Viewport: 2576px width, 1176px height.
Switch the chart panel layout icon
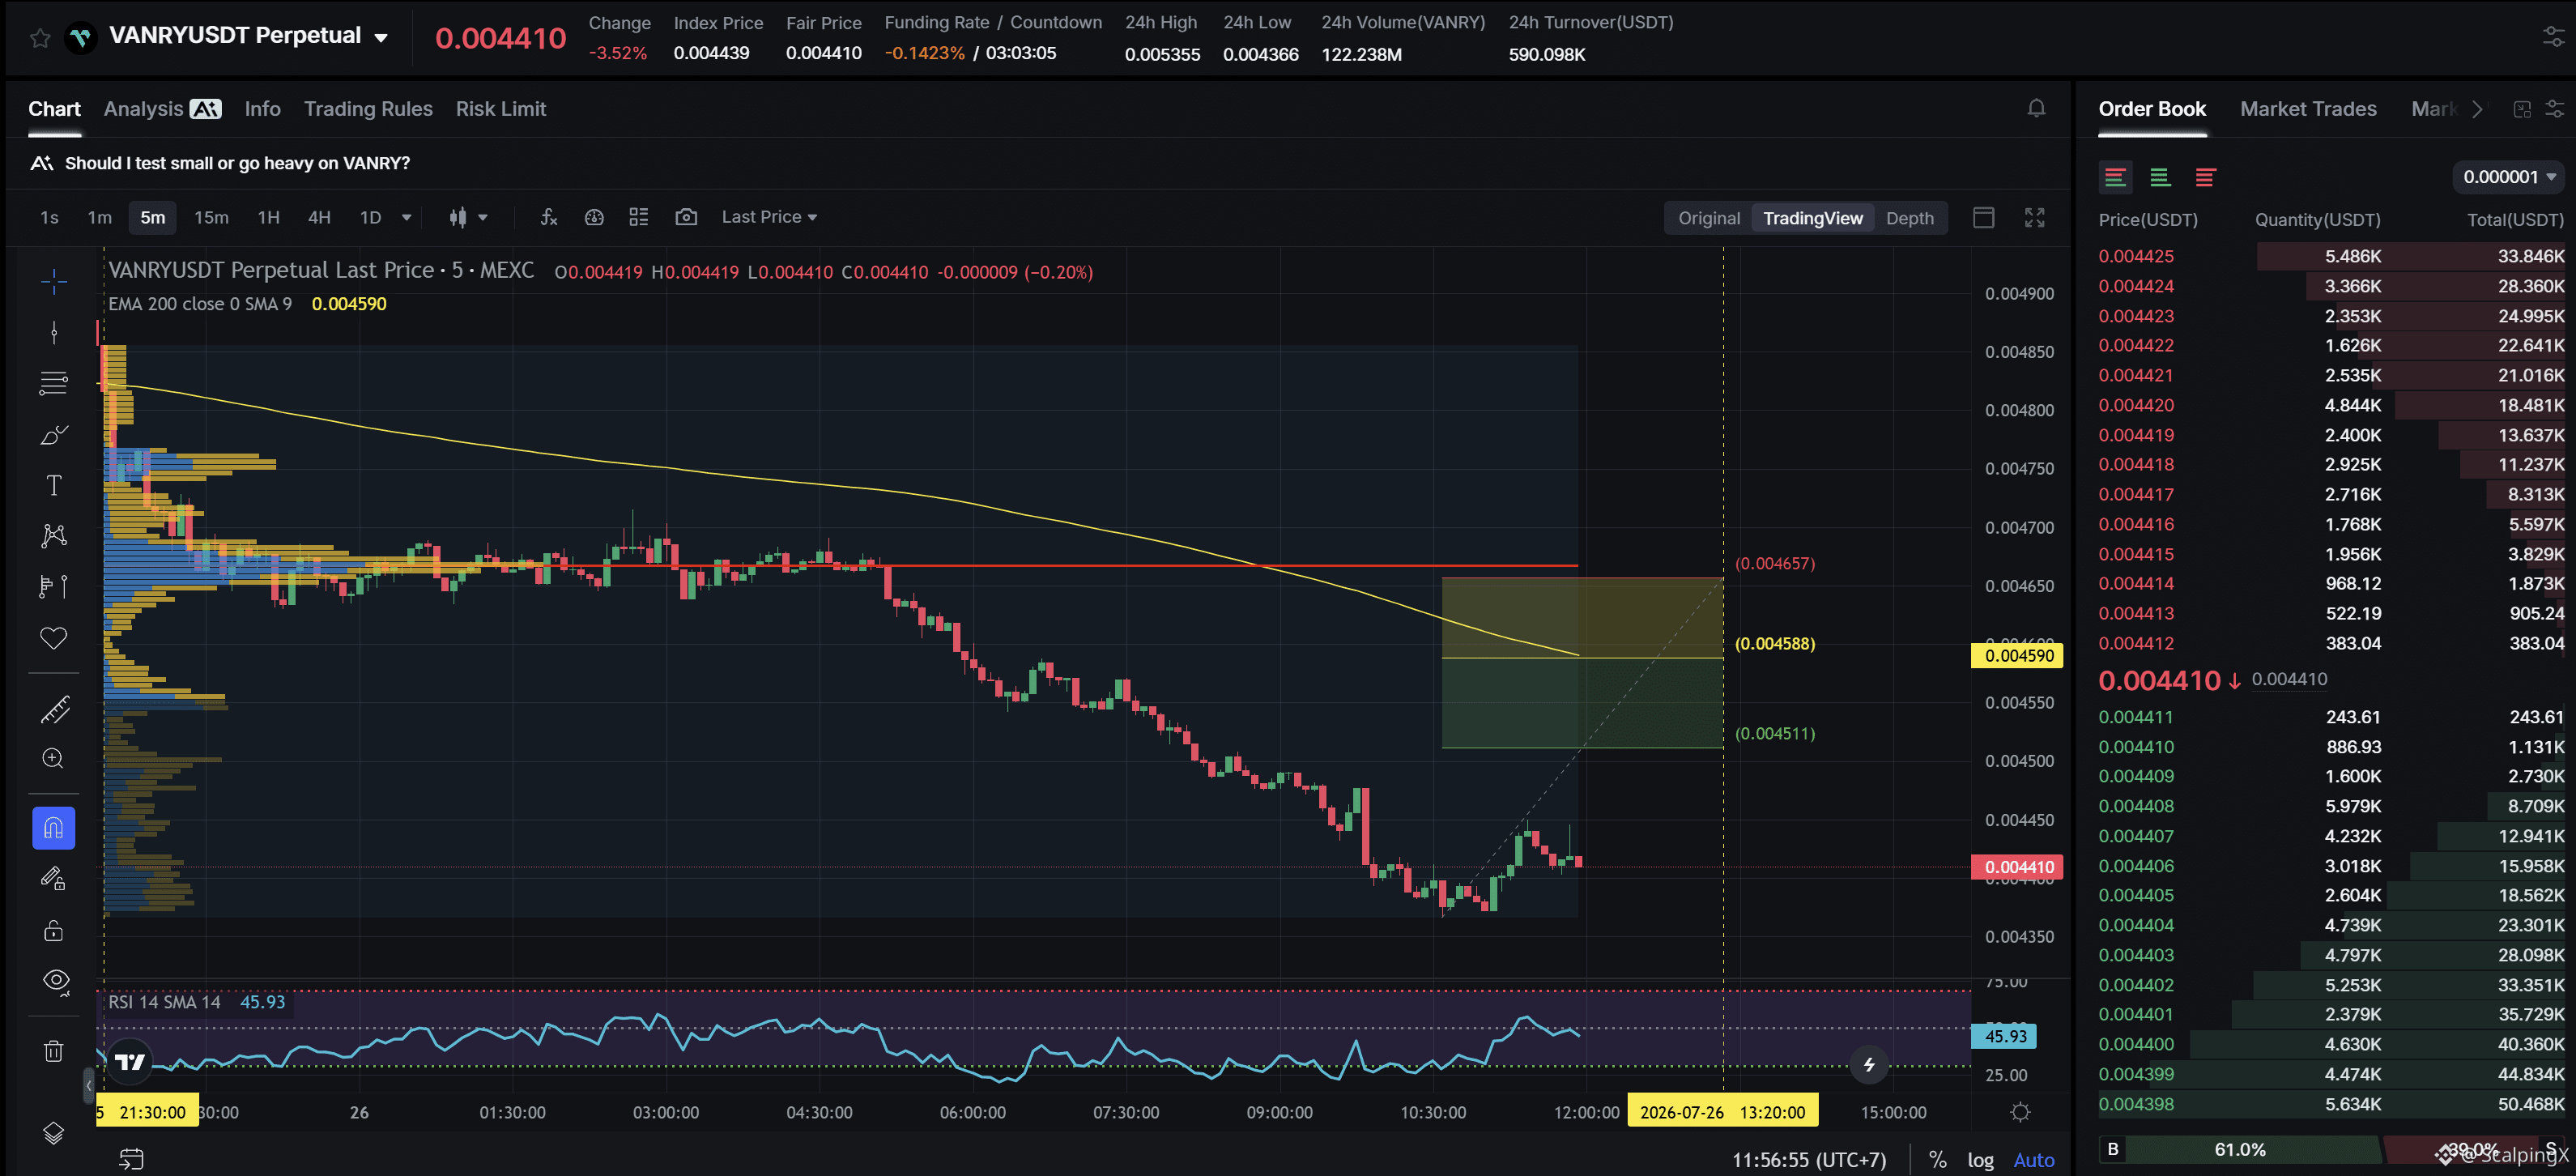[1984, 217]
